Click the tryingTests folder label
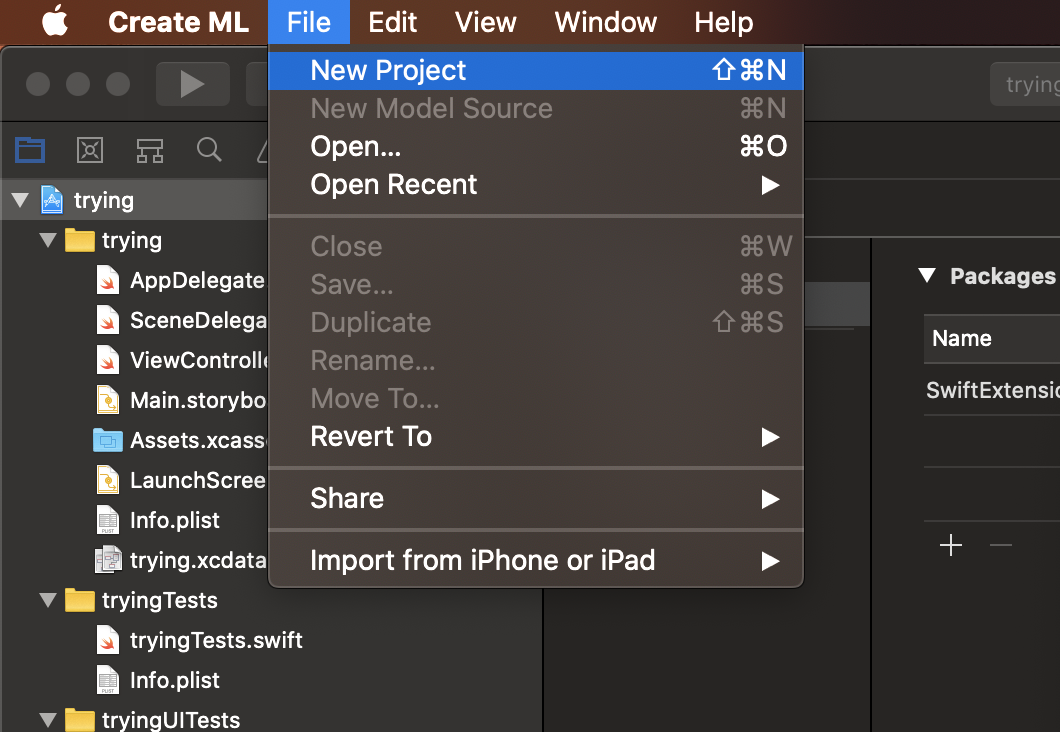The image size is (1060, 732). tap(160, 600)
